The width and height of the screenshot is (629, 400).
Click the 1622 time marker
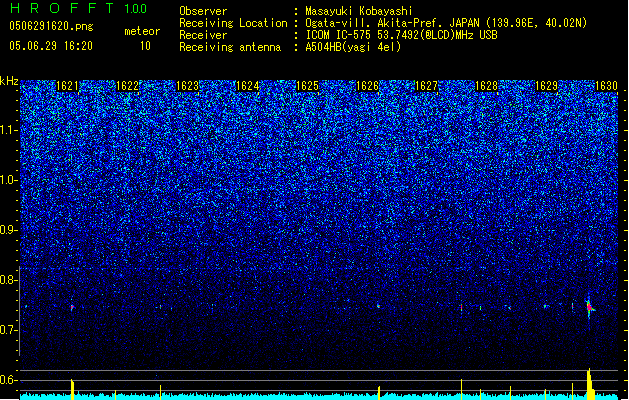(127, 86)
